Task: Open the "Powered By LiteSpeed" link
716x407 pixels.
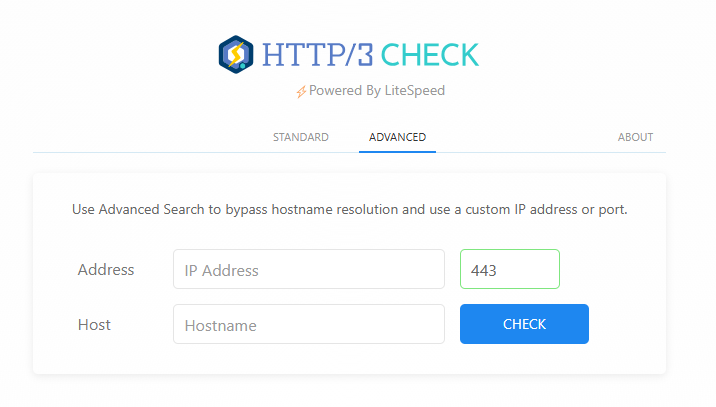Action: 376,91
